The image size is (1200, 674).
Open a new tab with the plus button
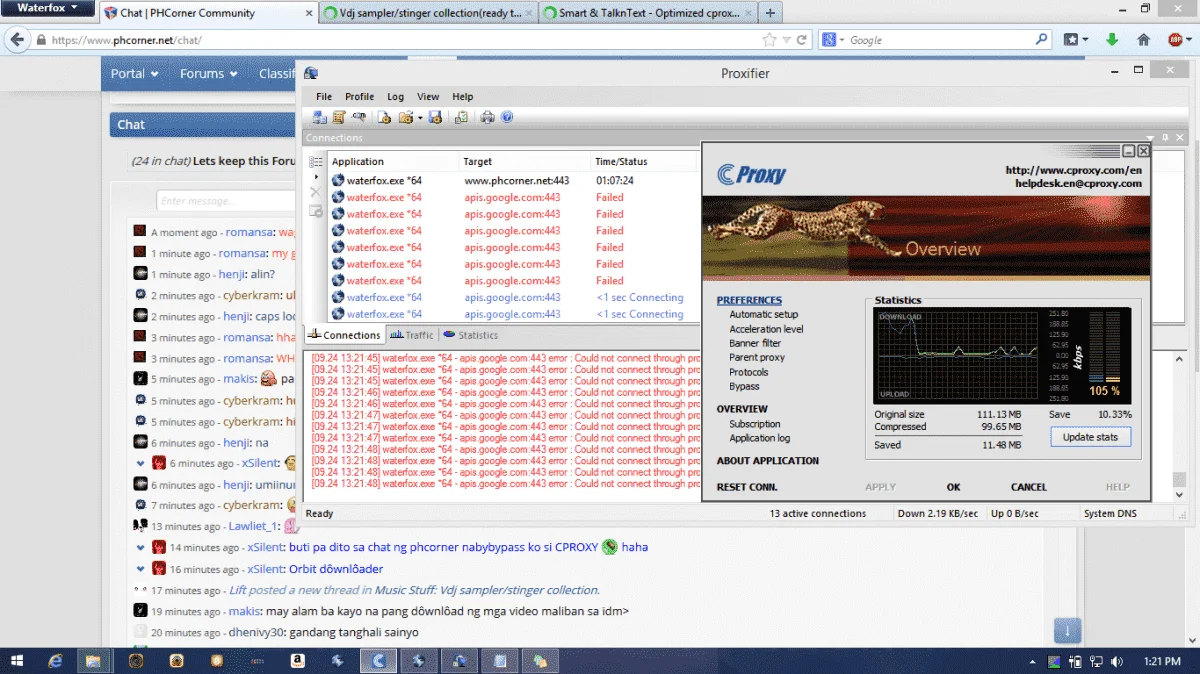770,13
